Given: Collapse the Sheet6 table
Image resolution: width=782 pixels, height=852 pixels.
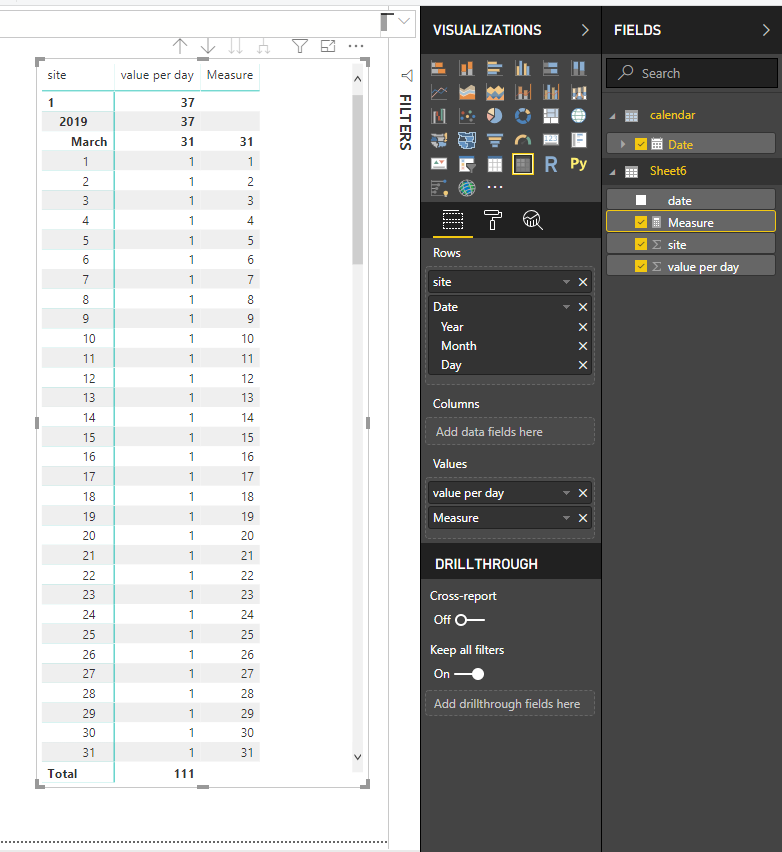Looking at the screenshot, I should pos(612,172).
